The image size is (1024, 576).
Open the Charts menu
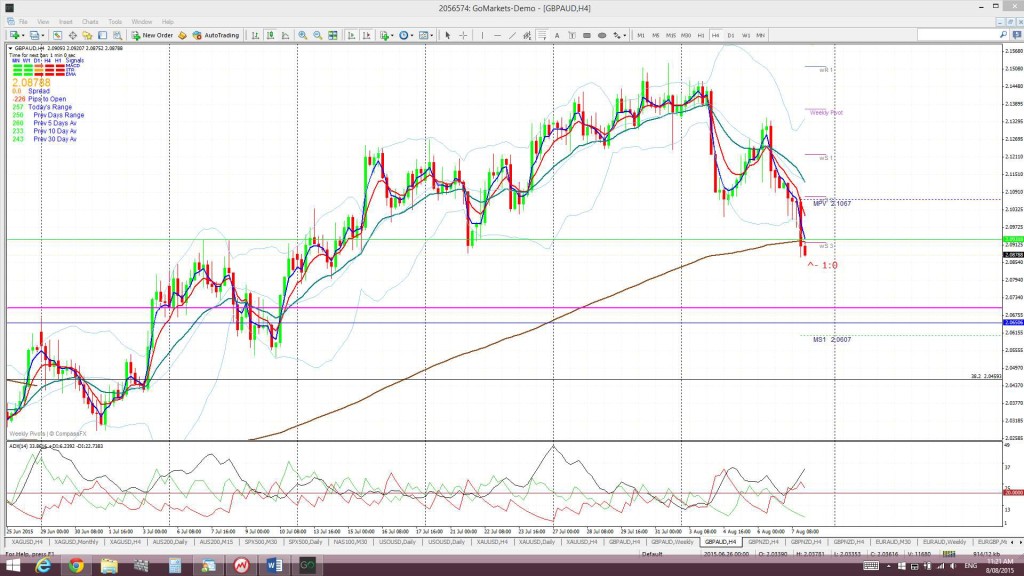coord(90,22)
